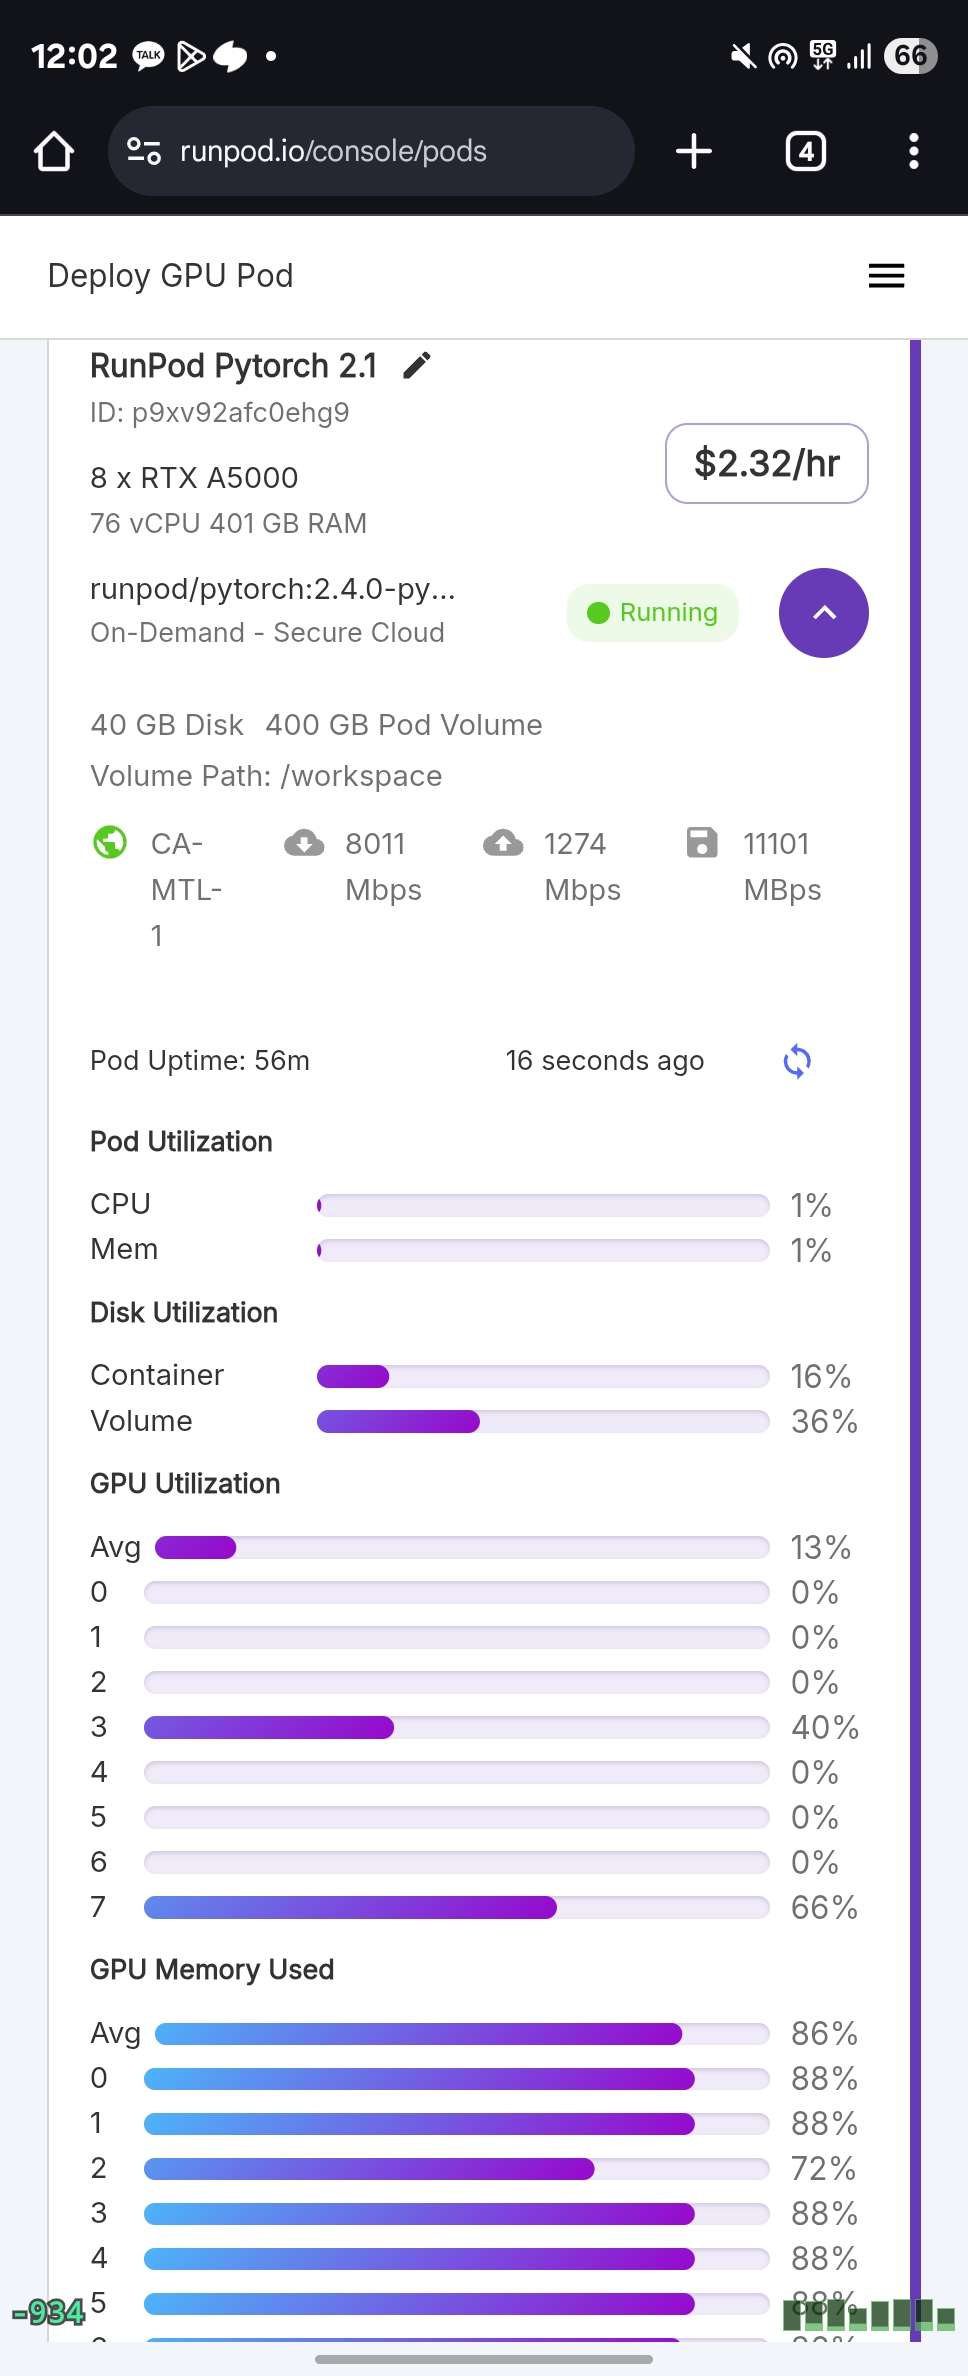The width and height of the screenshot is (968, 2376).
Task: Tap the pod ID p9xv92afc0ehg9
Action: click(220, 412)
